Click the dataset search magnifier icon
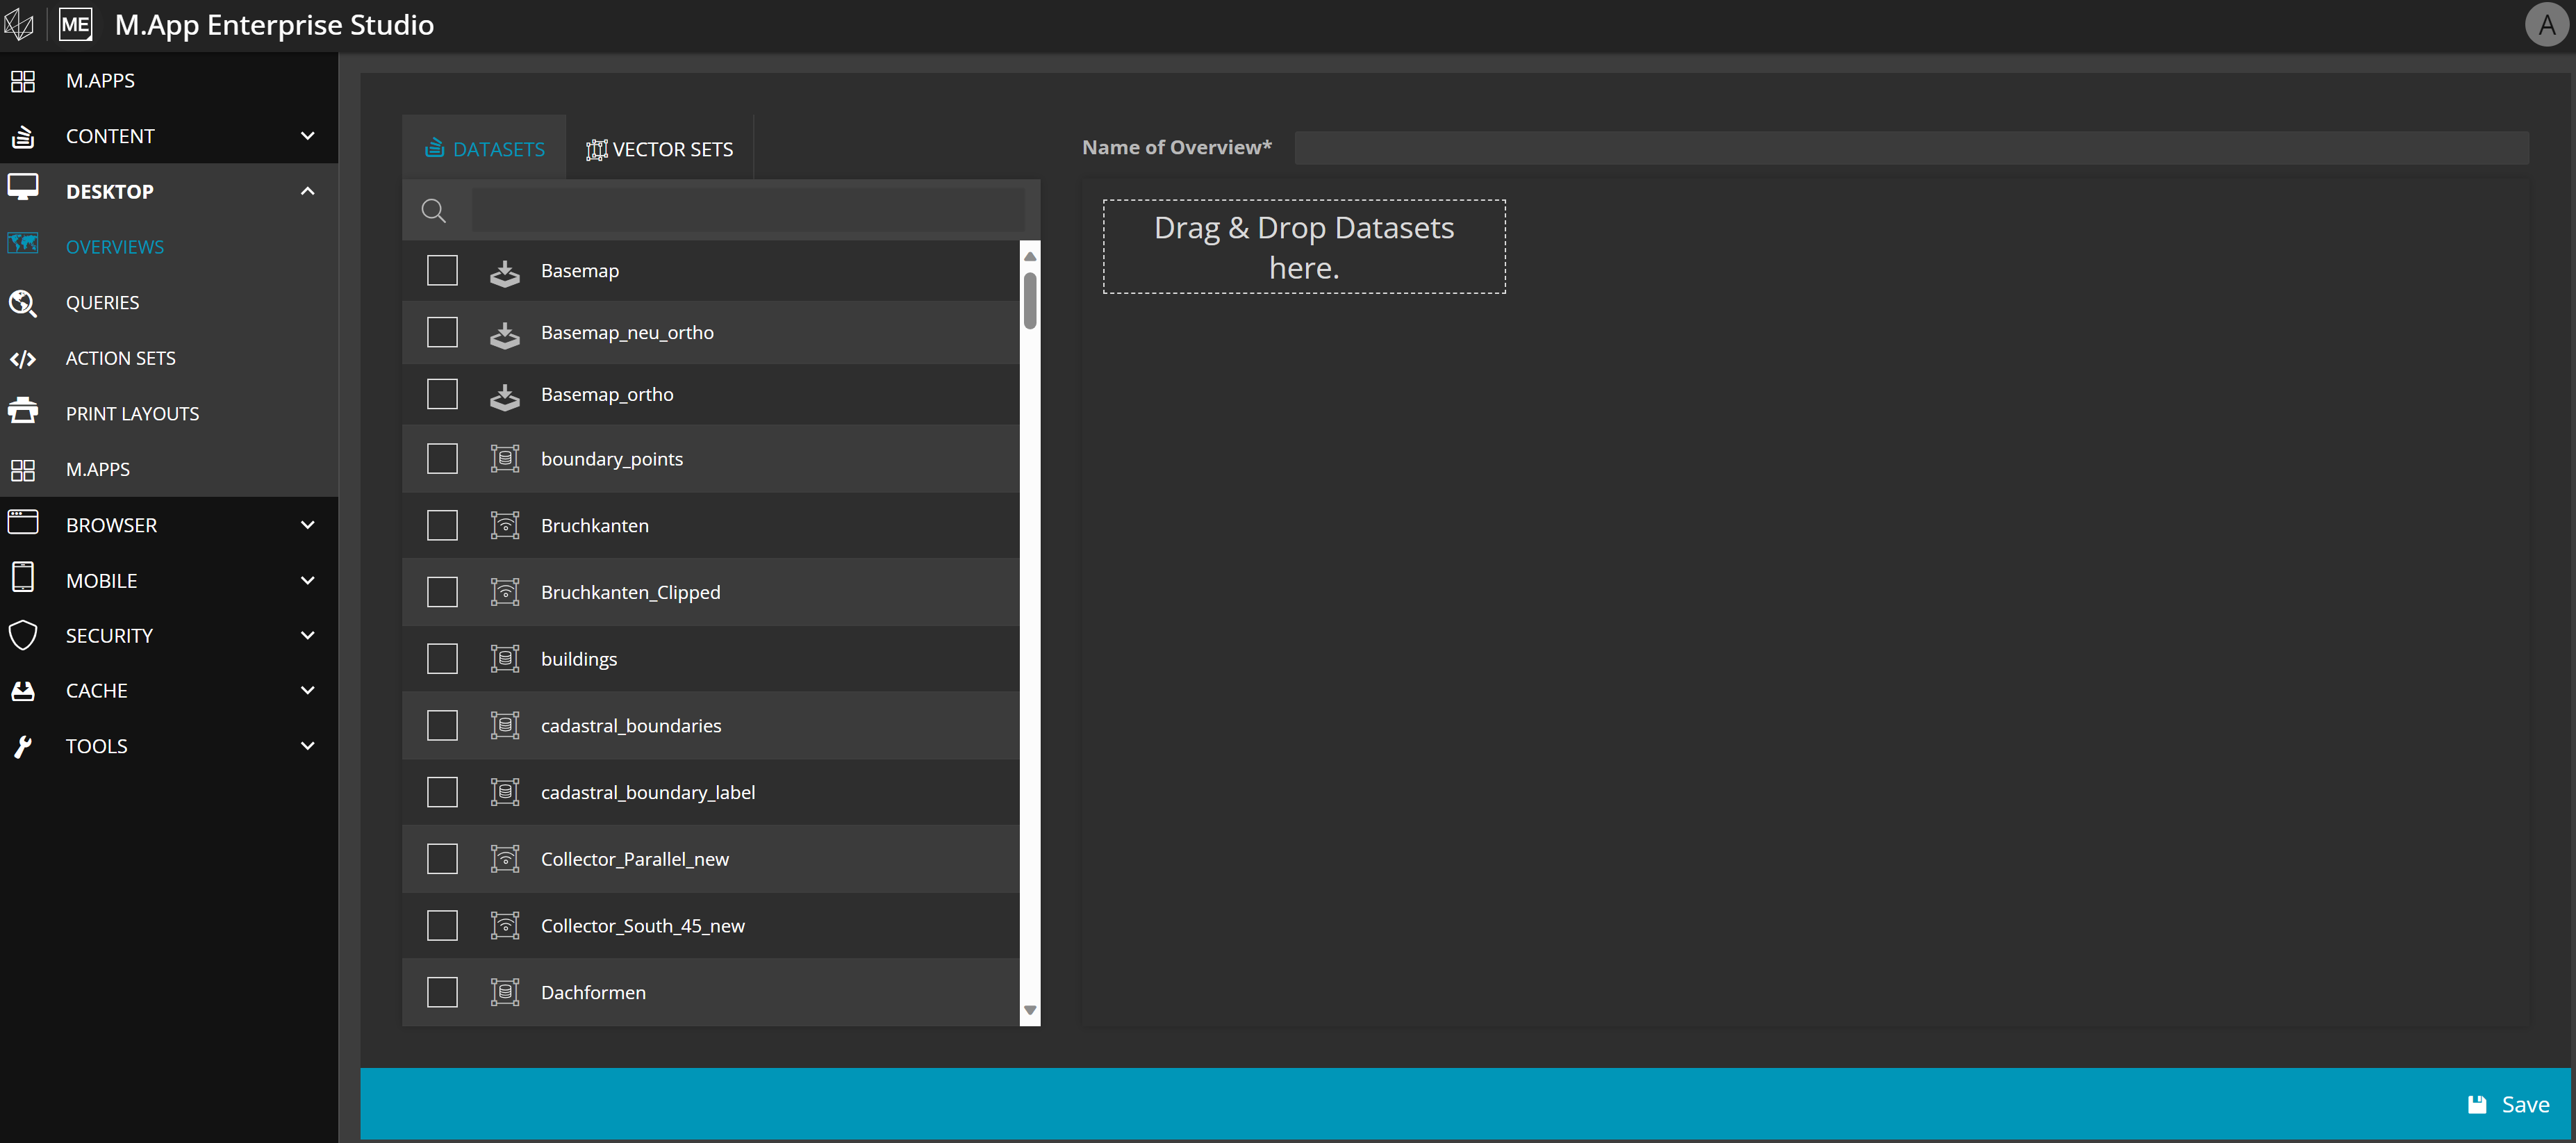 point(433,211)
